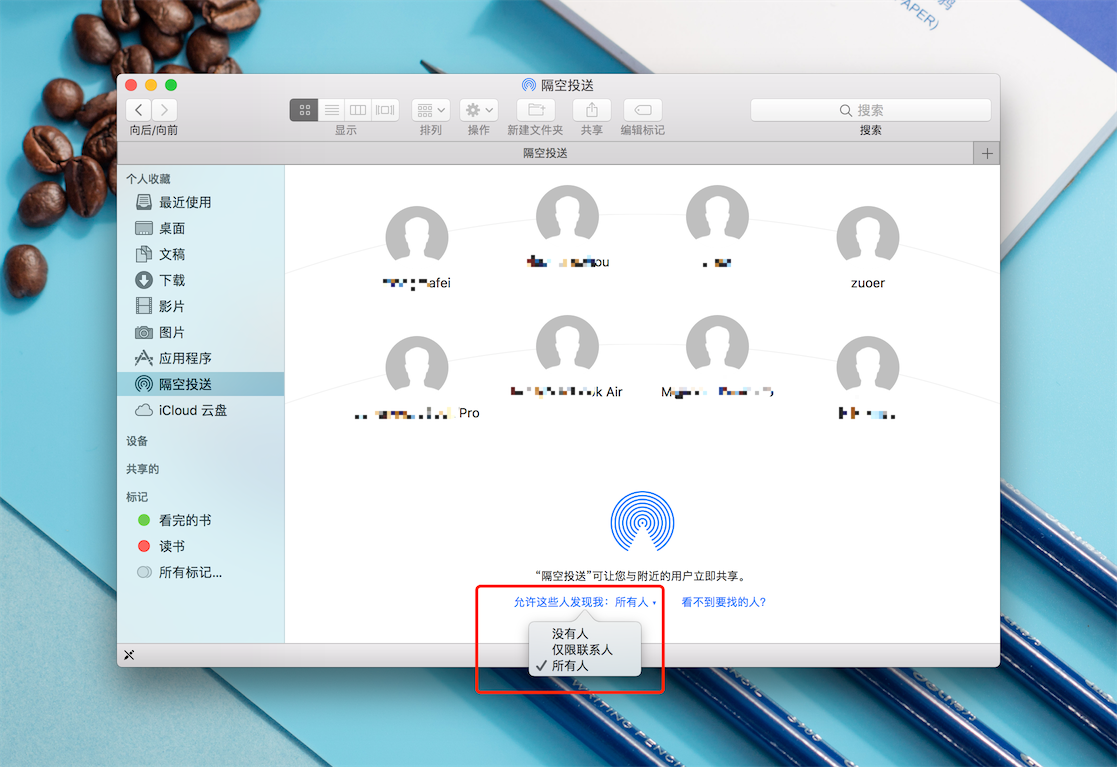This screenshot has width=1117, height=767.
Task: Open 应用程序 in the sidebar
Action: [201, 358]
